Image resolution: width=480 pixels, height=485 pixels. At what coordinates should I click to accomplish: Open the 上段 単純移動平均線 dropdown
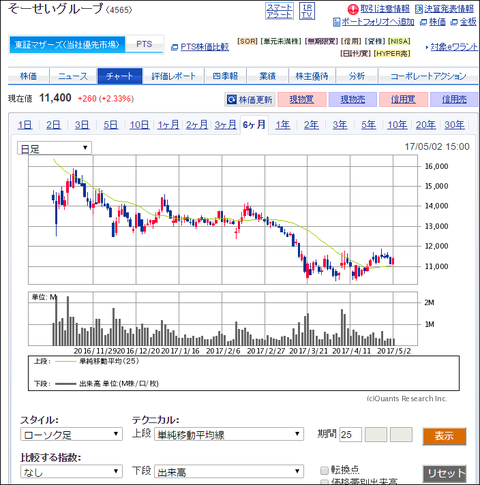pos(229,434)
